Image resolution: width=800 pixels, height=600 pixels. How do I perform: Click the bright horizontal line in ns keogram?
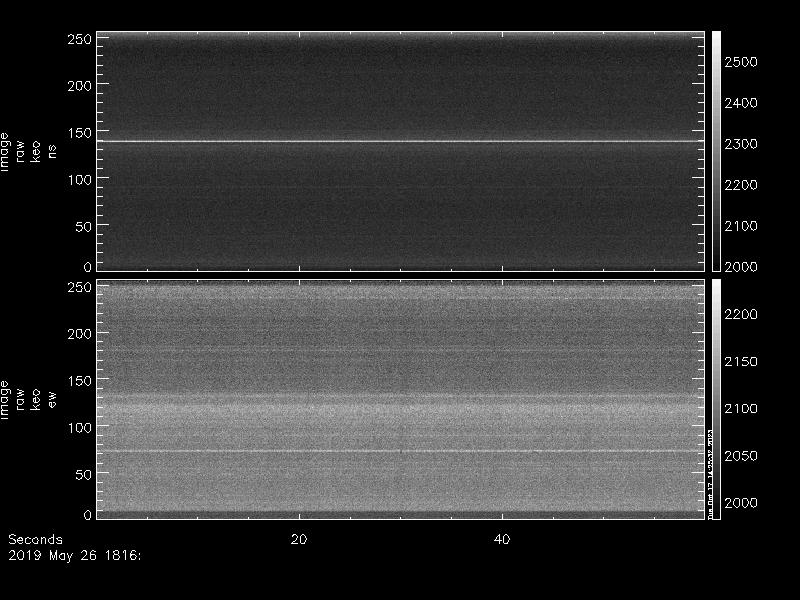tap(401, 141)
